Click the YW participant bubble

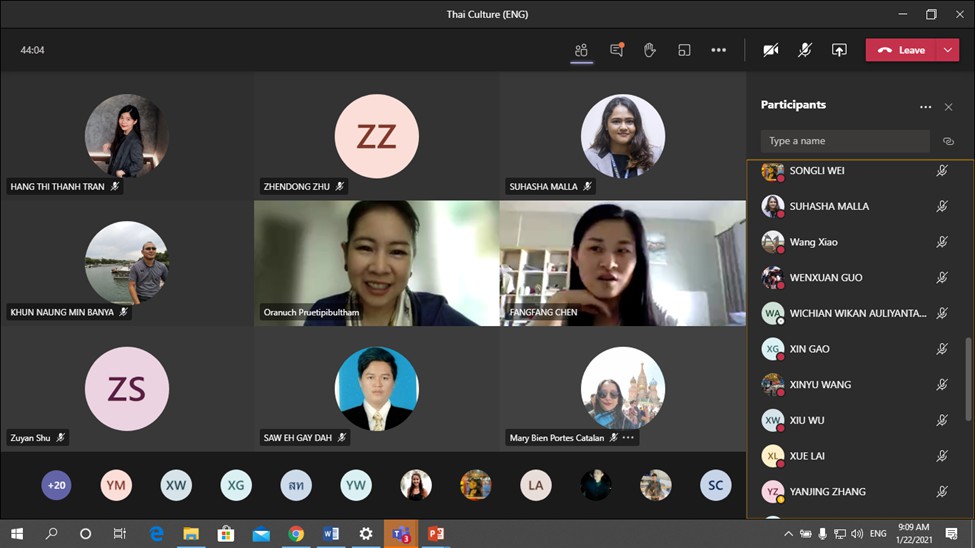click(356, 485)
